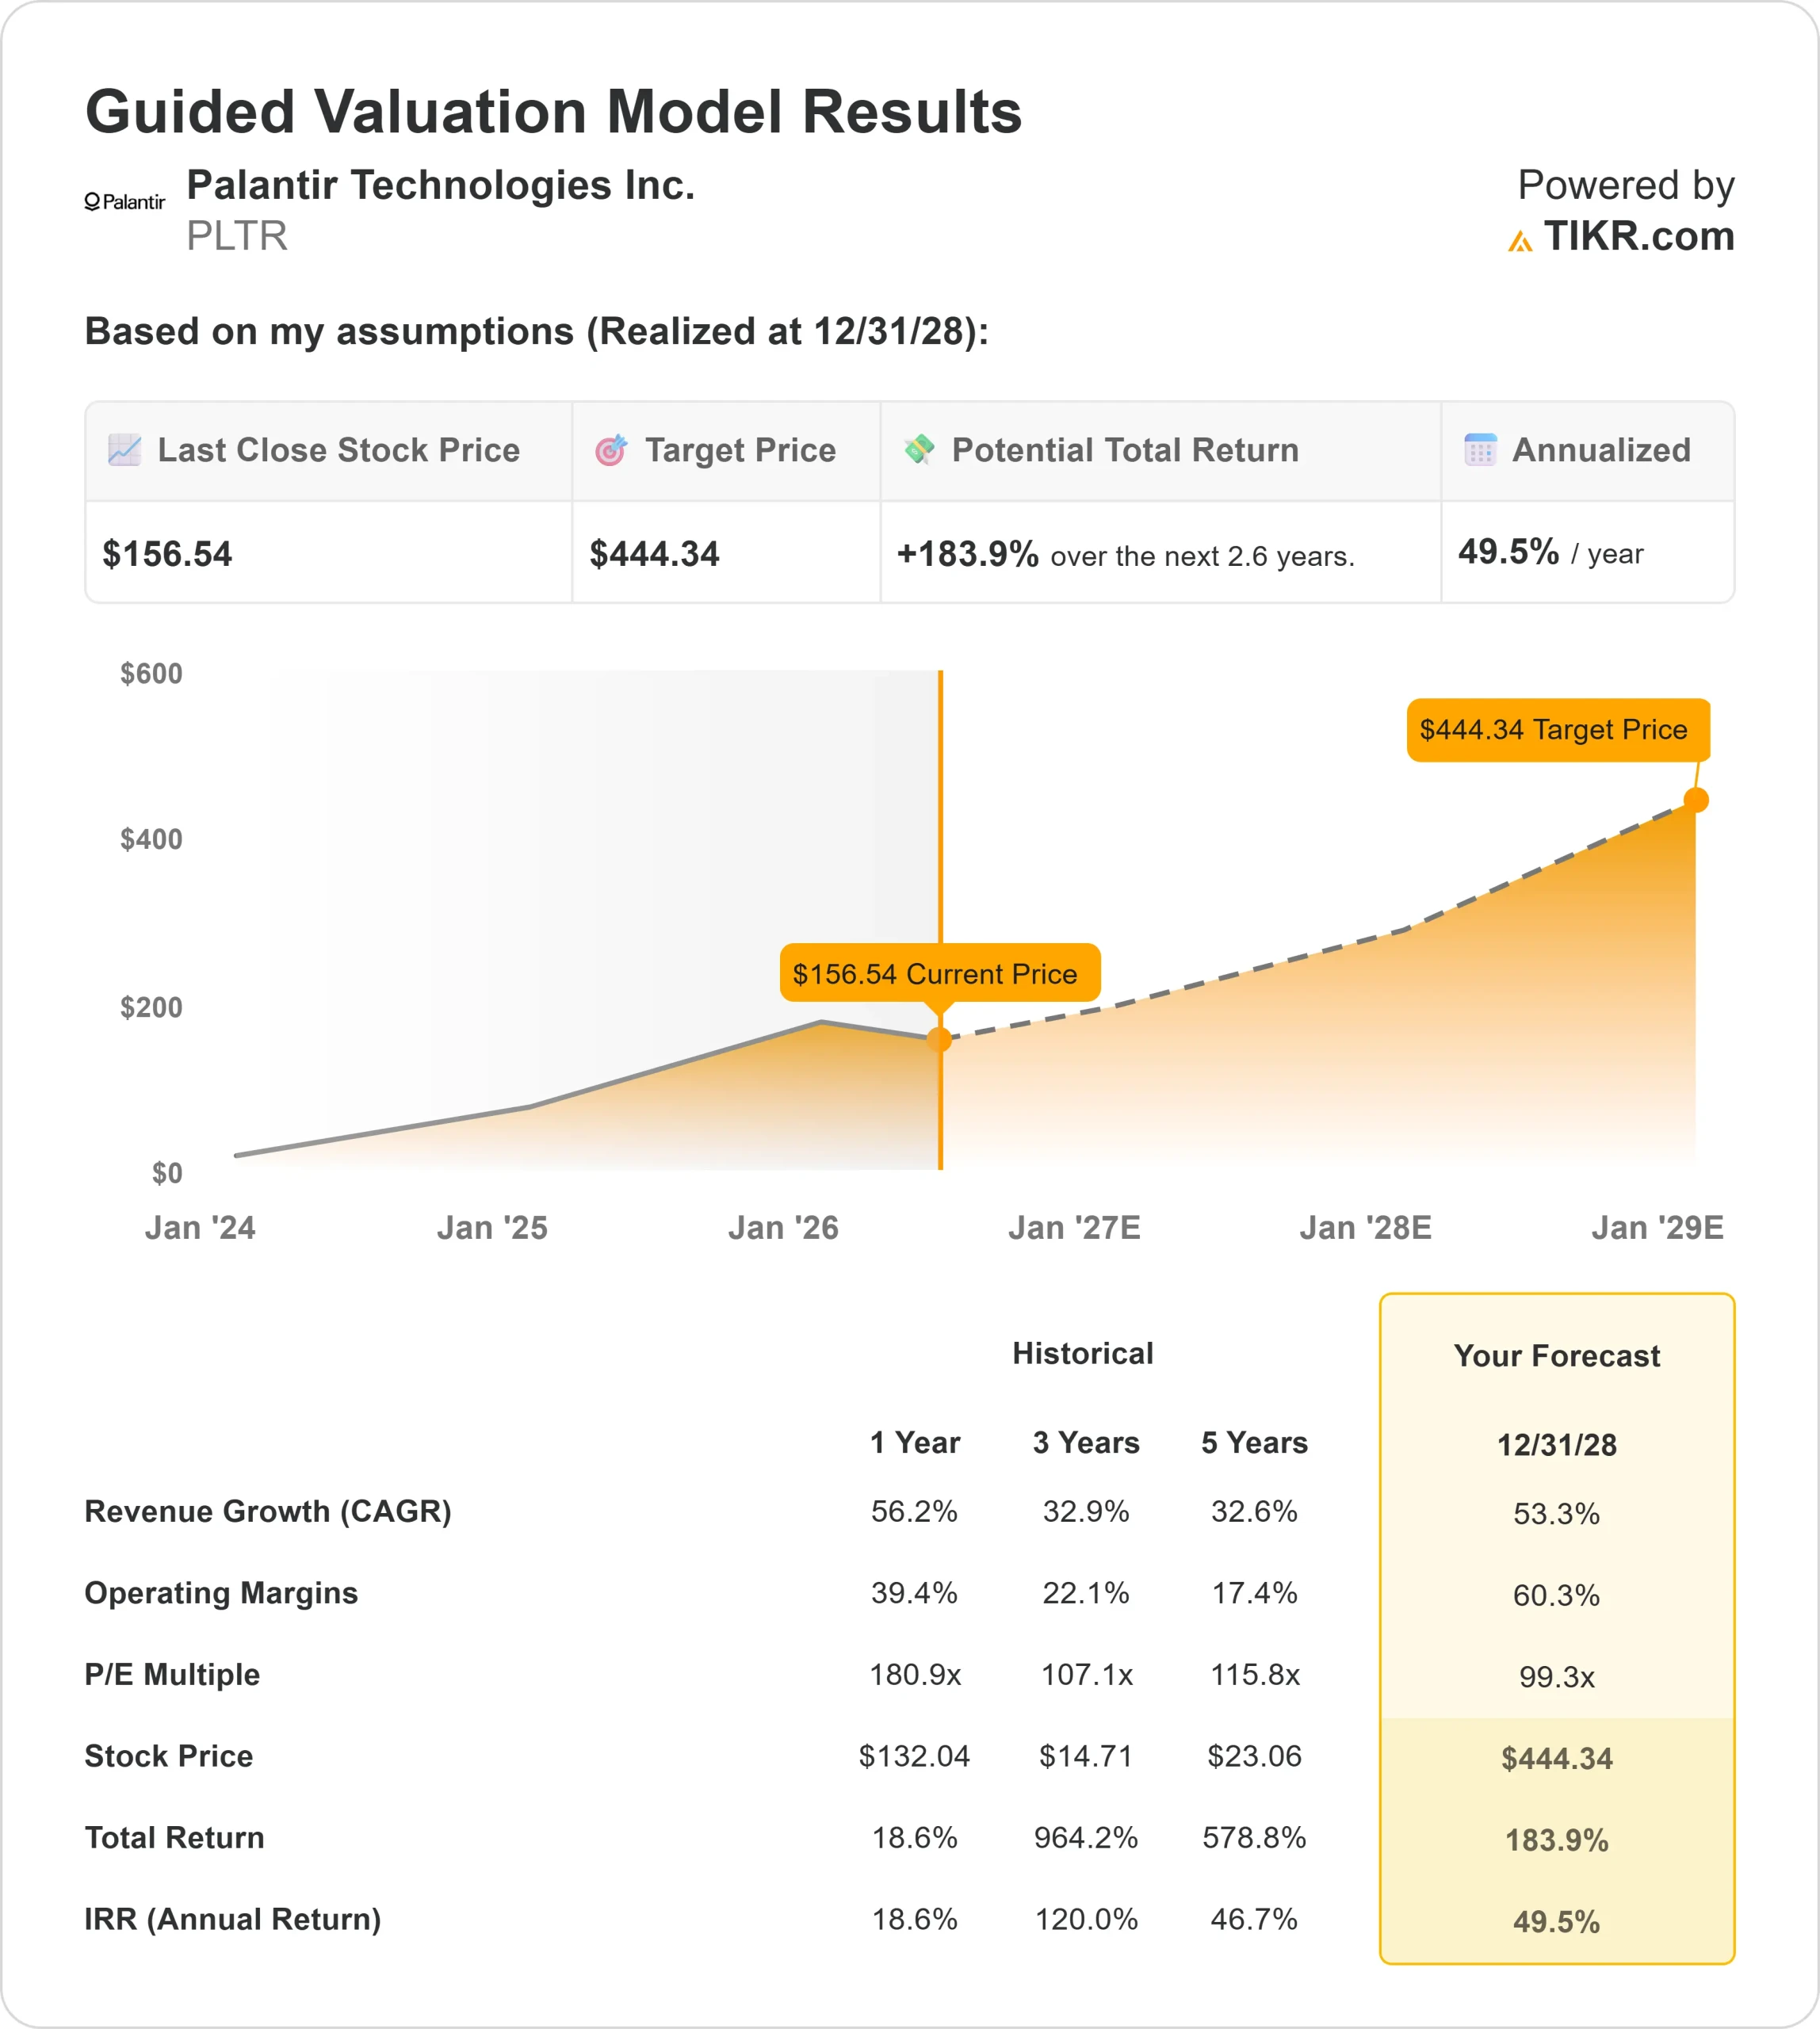Select the $444.34 forecast stock price
Image resolution: width=1820 pixels, height=2029 pixels.
click(1557, 1759)
